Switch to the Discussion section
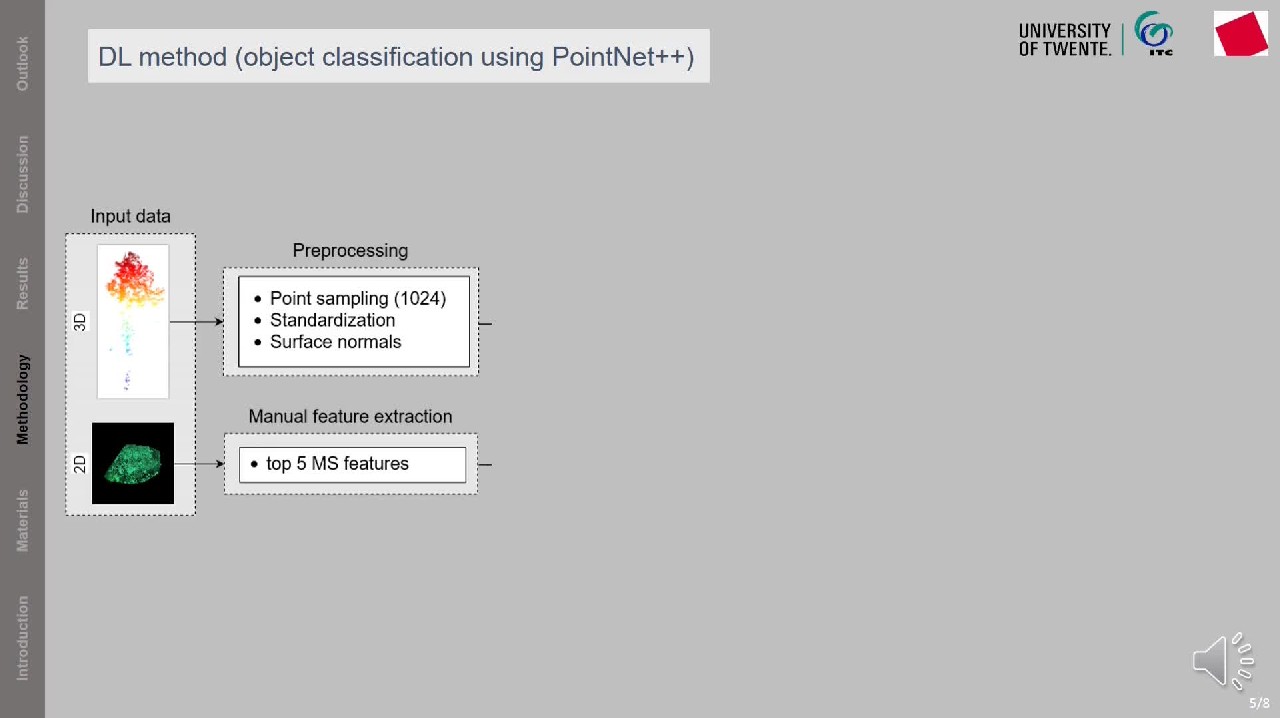The height and width of the screenshot is (718, 1280). point(22,175)
